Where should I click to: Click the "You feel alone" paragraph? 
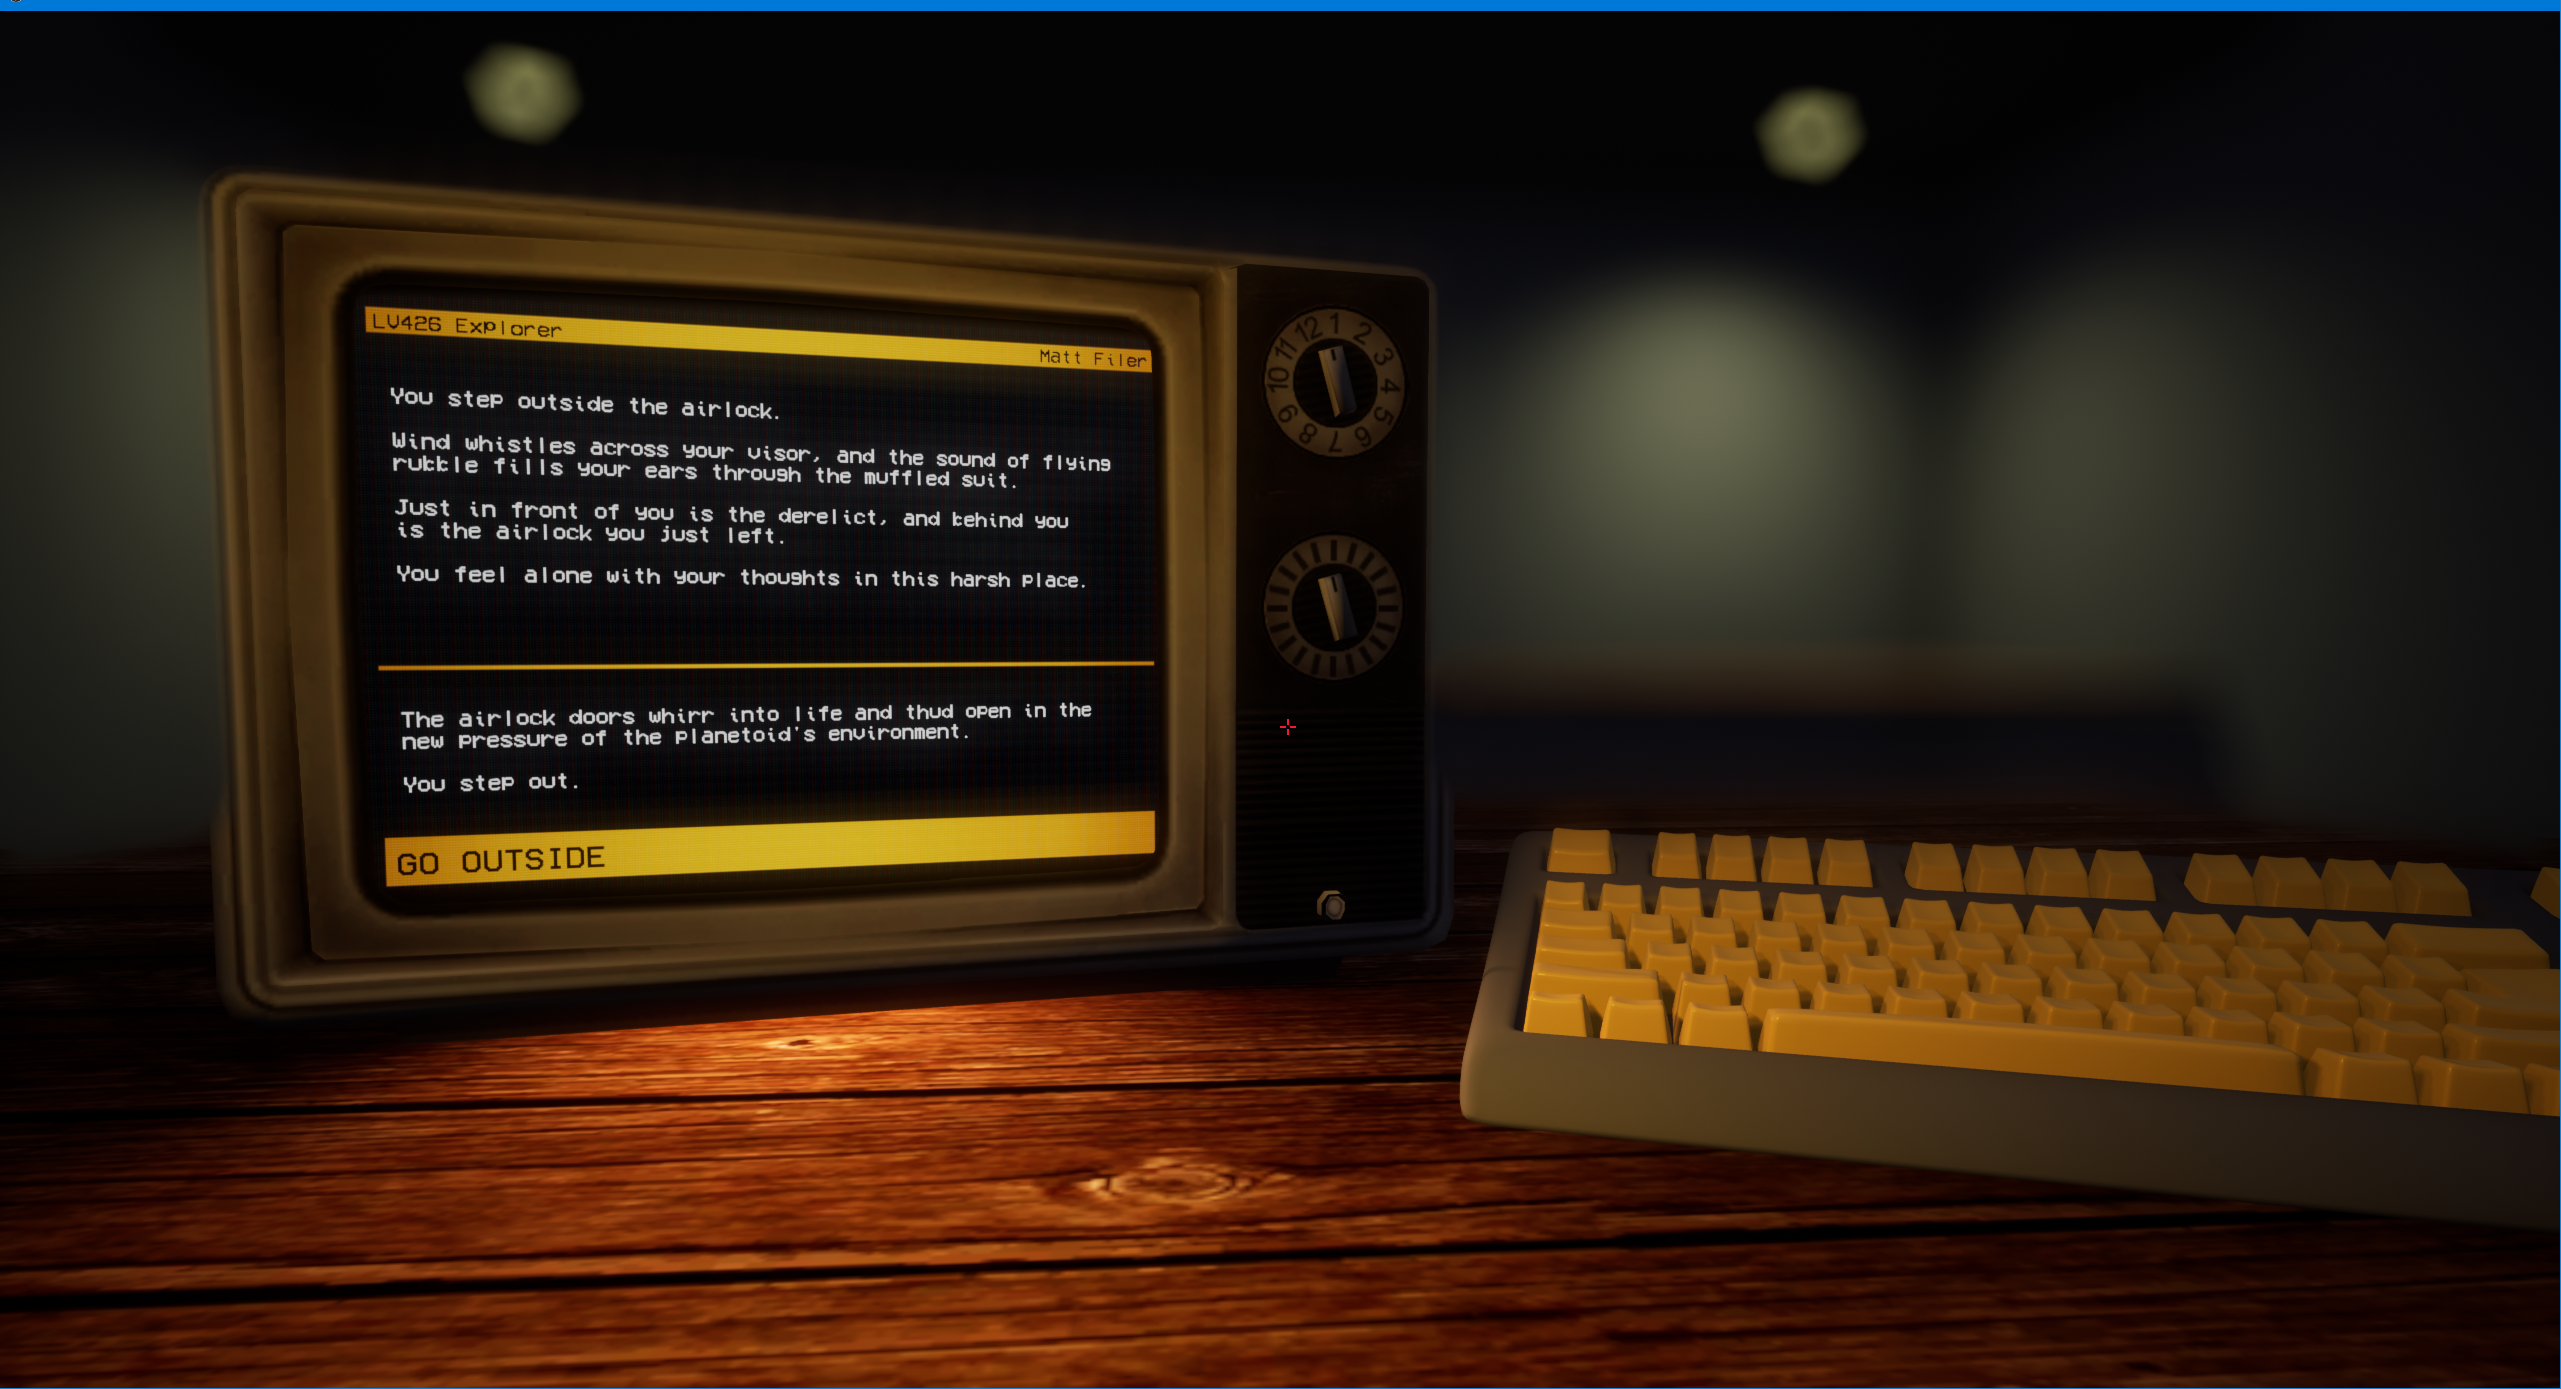[740, 577]
